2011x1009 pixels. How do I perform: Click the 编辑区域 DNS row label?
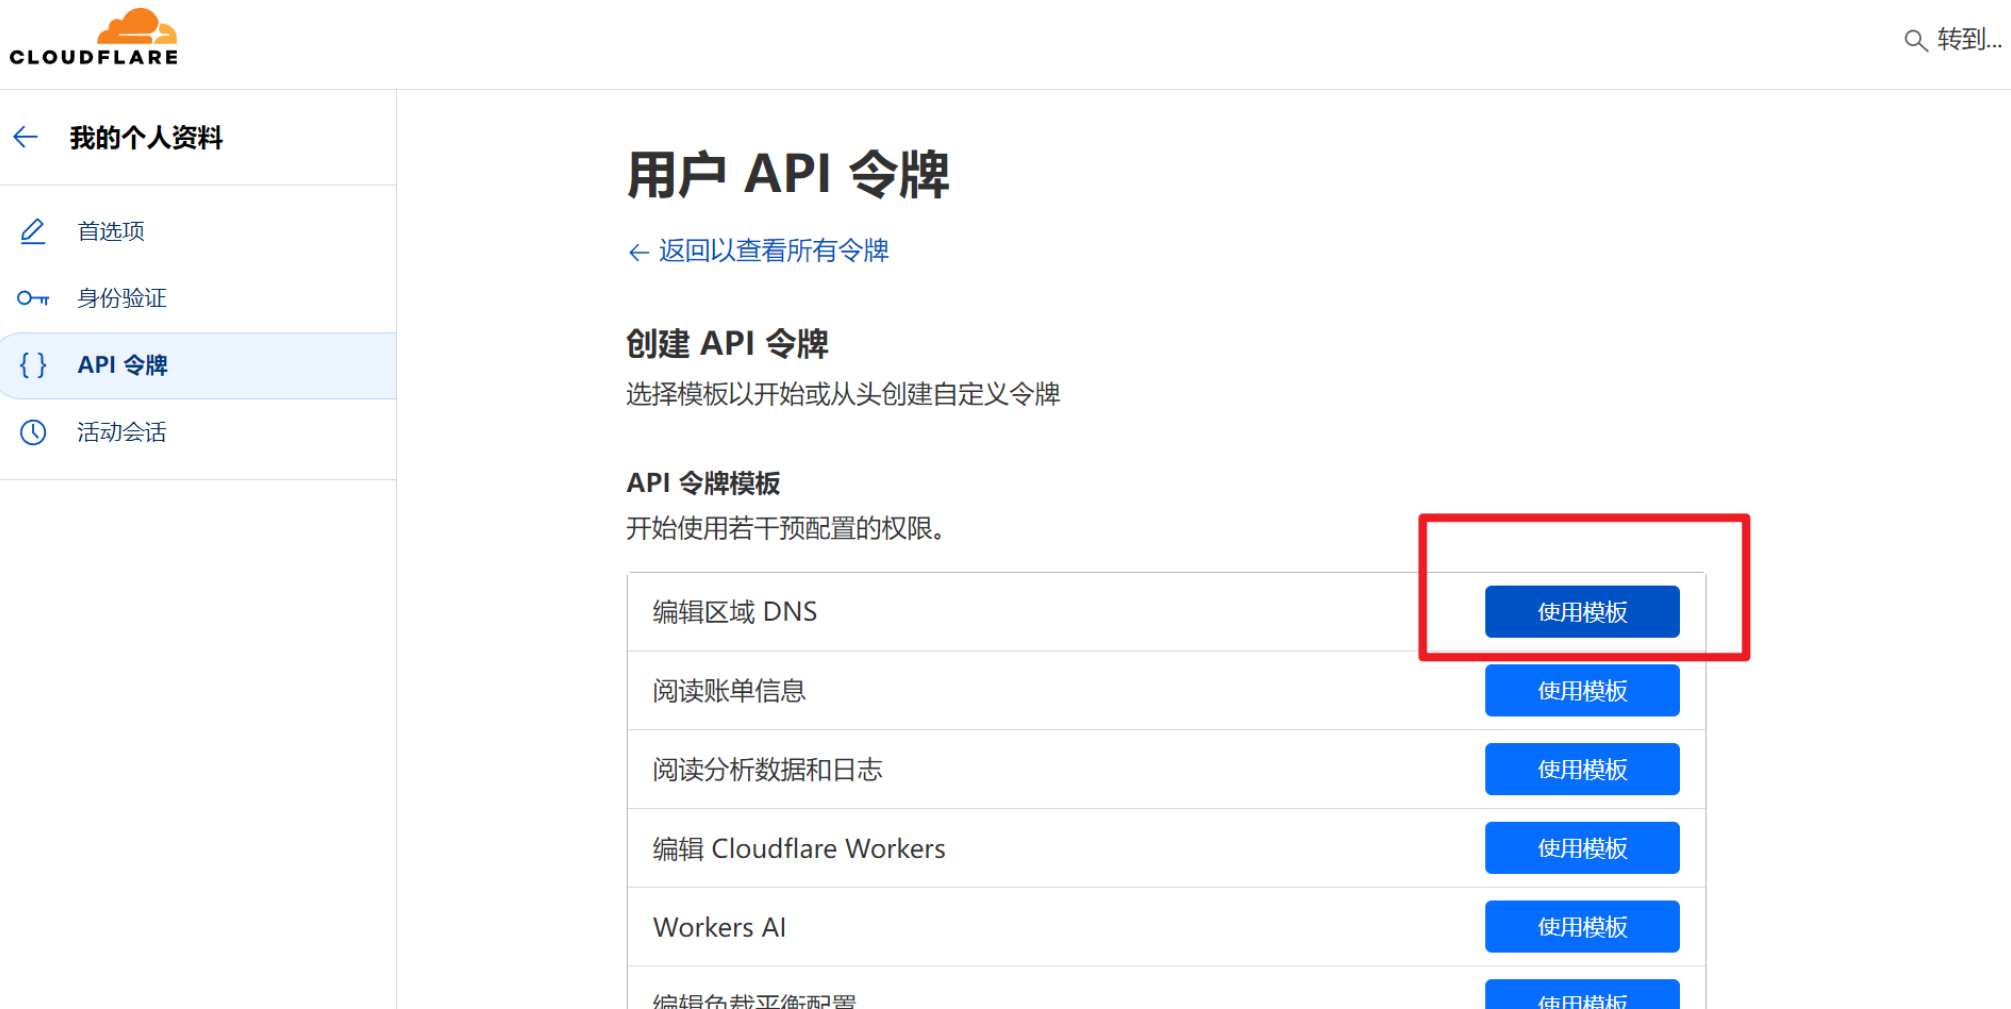[x=735, y=611]
